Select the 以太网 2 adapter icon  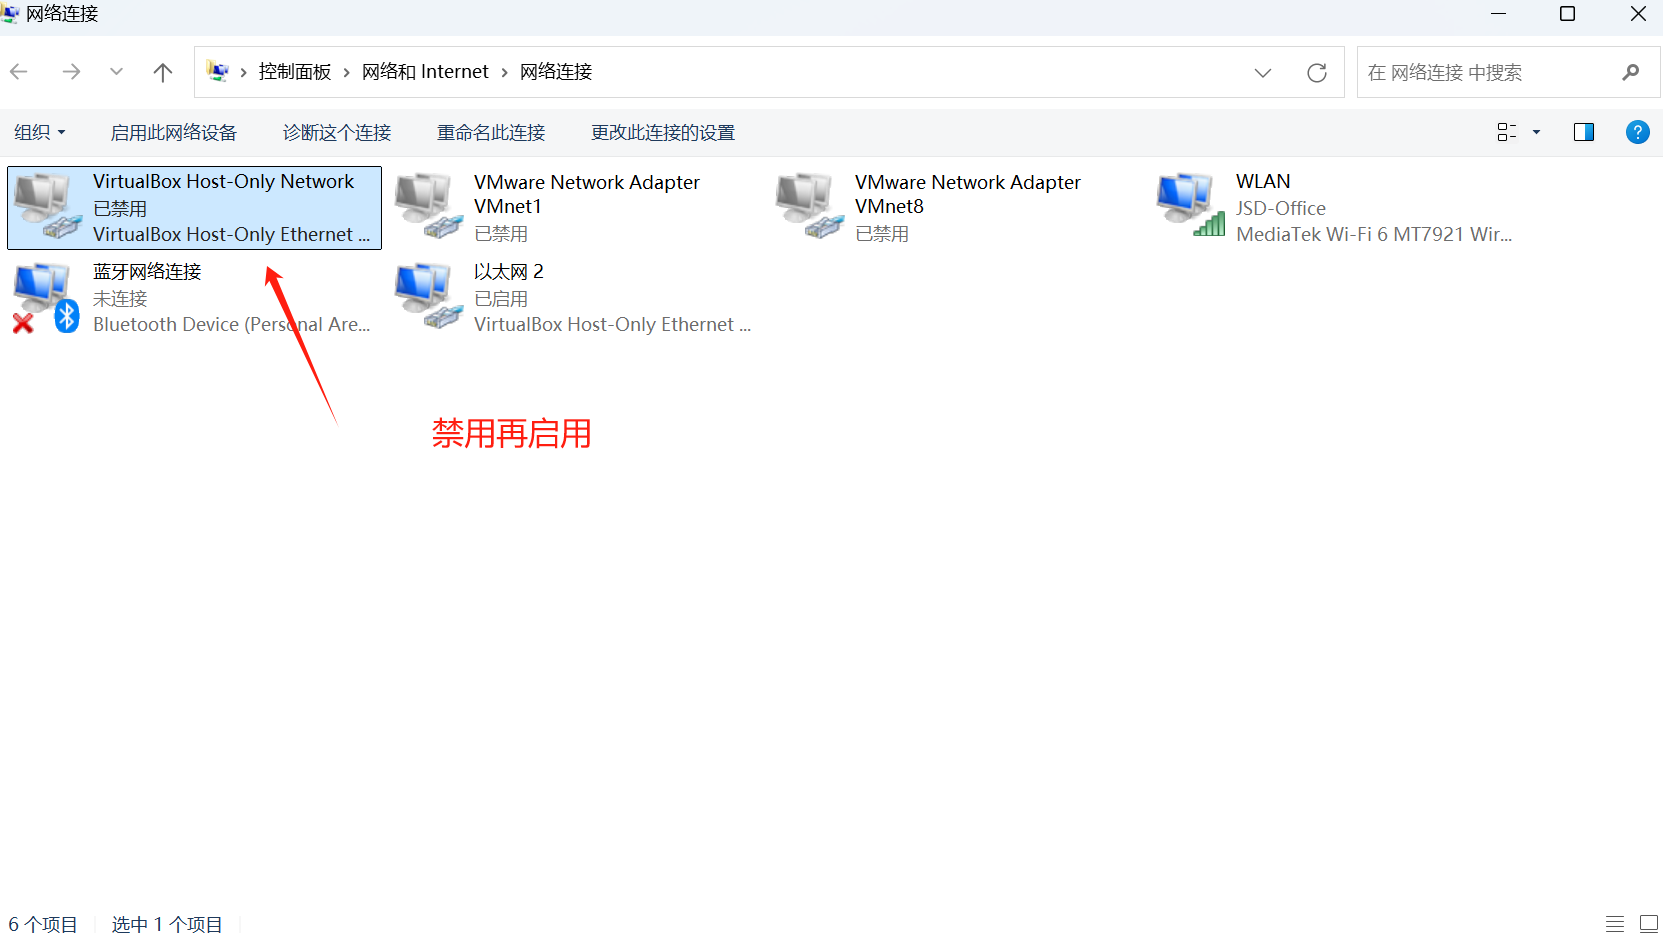[x=428, y=296]
